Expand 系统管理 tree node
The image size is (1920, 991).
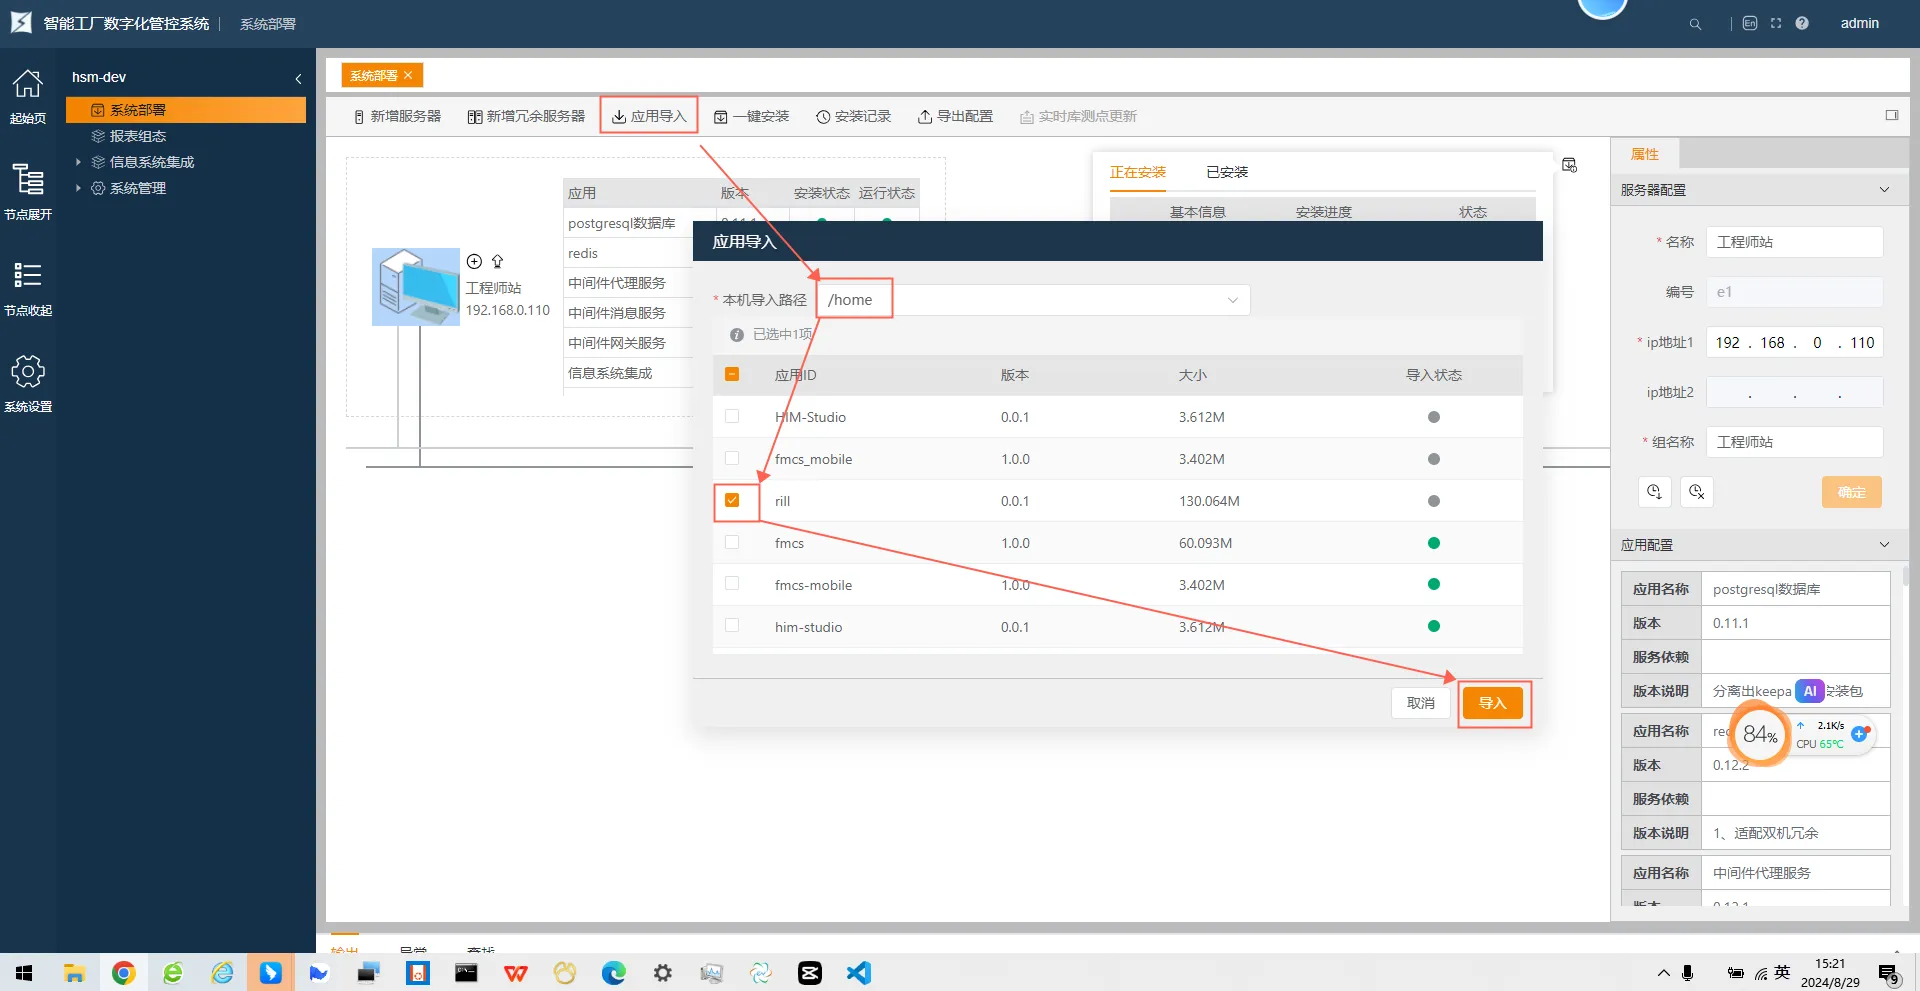(78, 188)
